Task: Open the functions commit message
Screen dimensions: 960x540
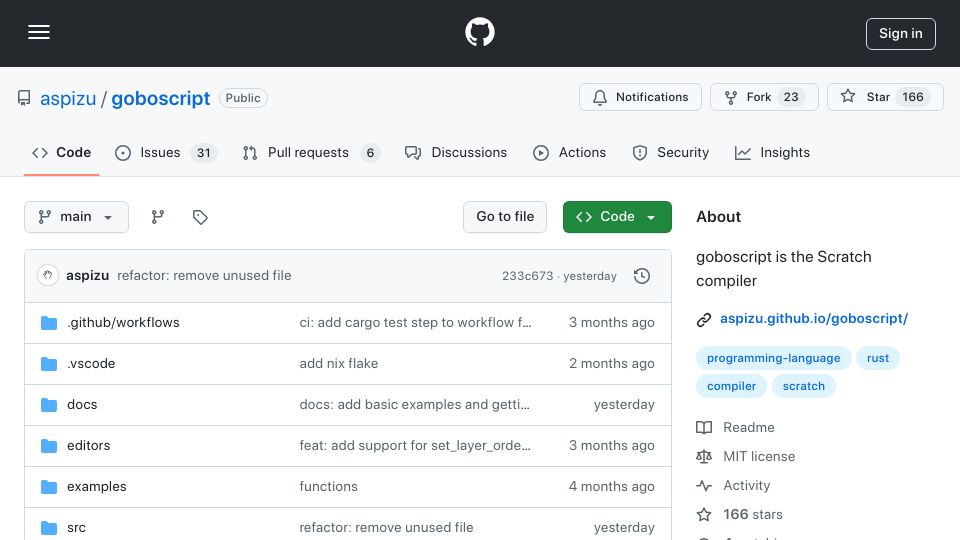Action: [x=328, y=487]
